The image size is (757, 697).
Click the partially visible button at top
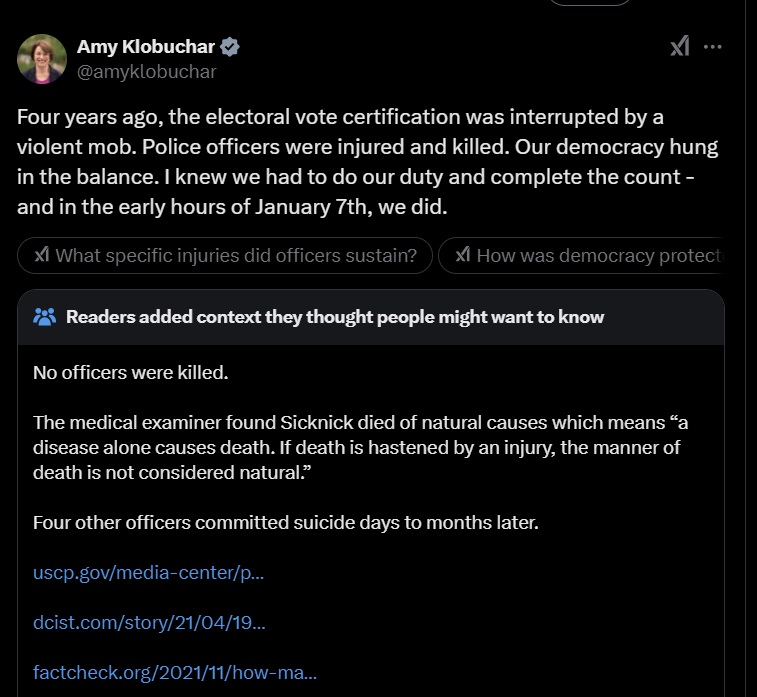(591, 3)
